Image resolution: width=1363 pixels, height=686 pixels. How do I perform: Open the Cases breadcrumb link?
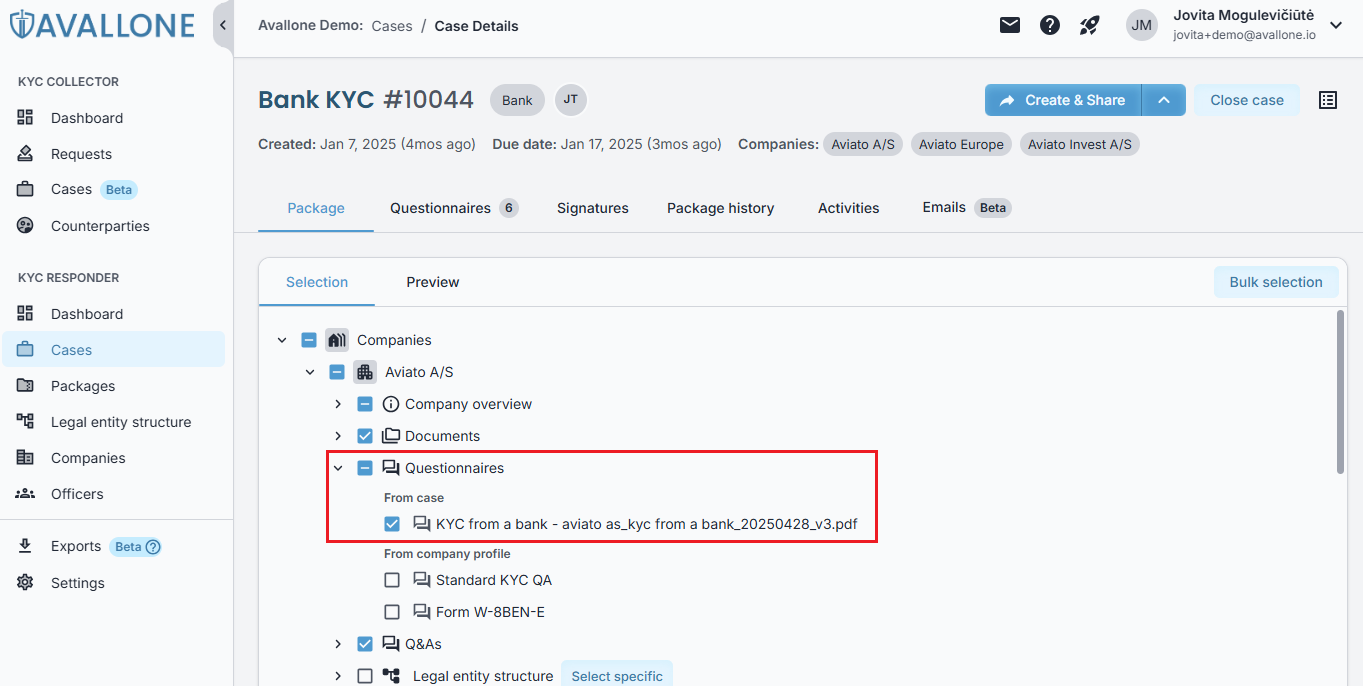click(392, 26)
